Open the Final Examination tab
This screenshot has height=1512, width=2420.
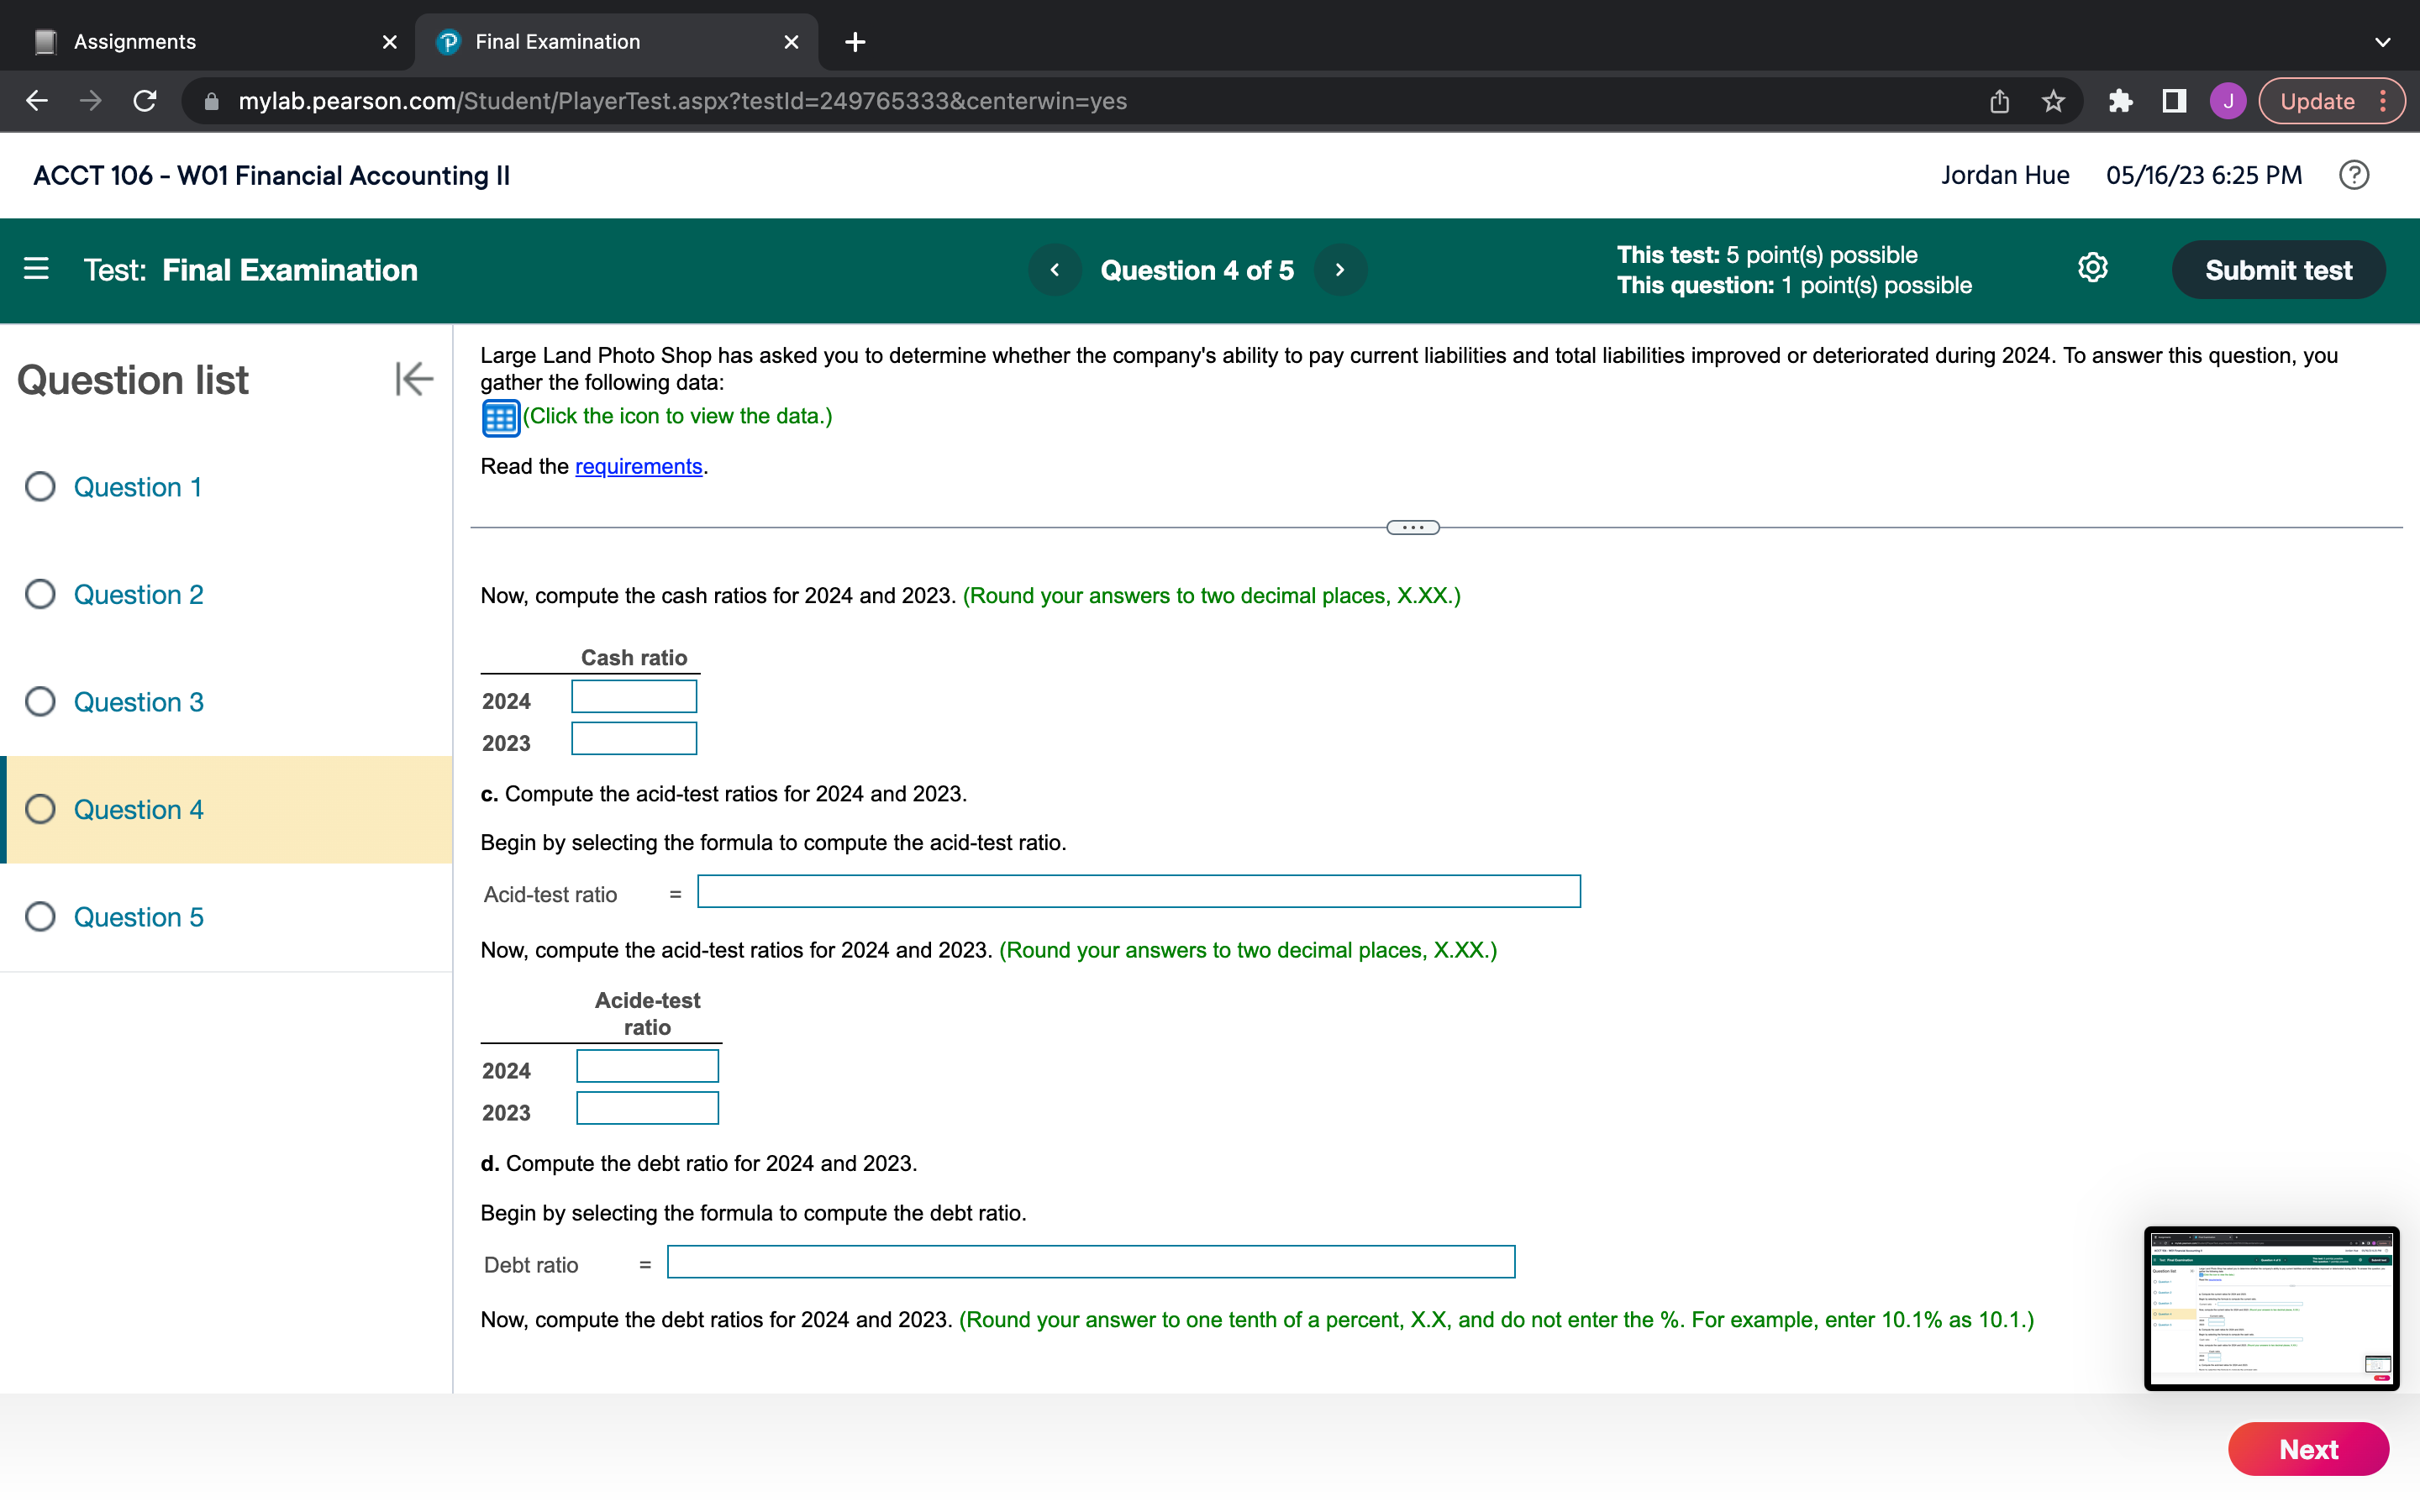click(x=555, y=42)
